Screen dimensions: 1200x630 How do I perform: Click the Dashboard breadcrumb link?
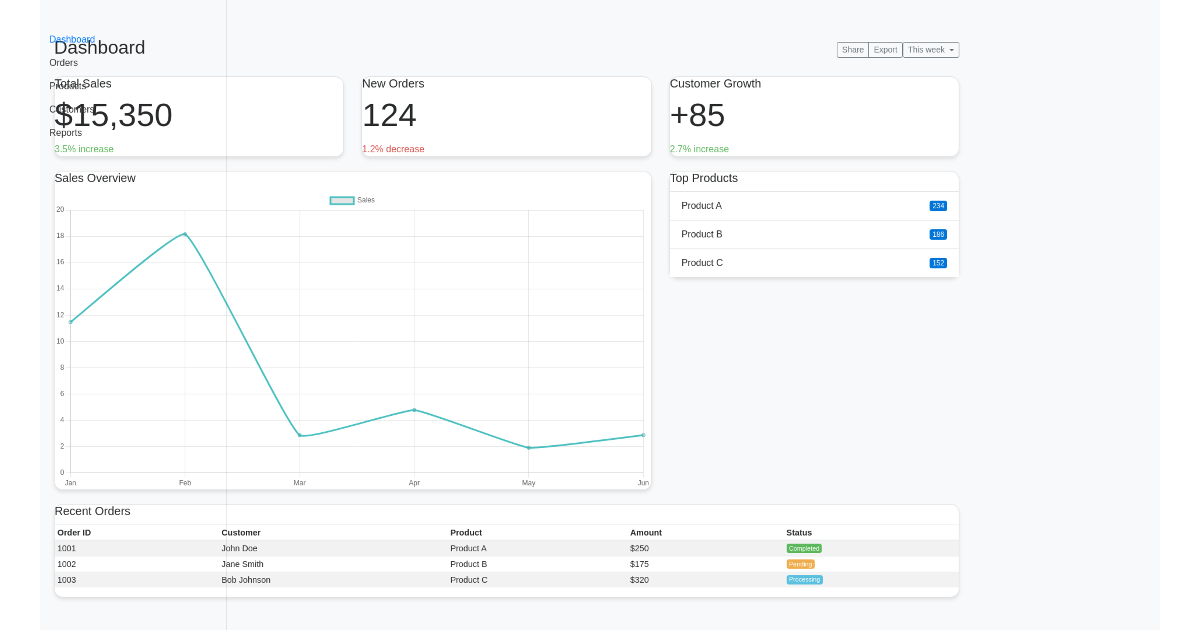[x=71, y=39]
